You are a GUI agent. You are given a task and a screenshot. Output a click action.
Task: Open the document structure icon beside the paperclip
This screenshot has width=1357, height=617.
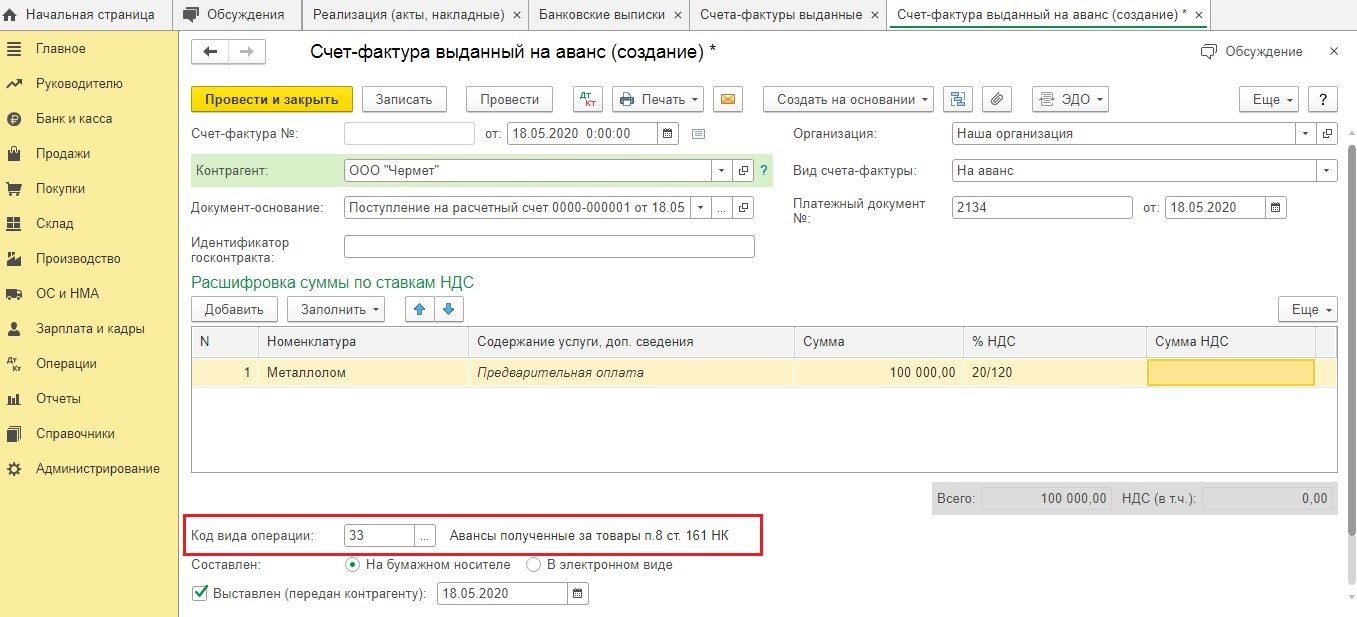coord(959,99)
